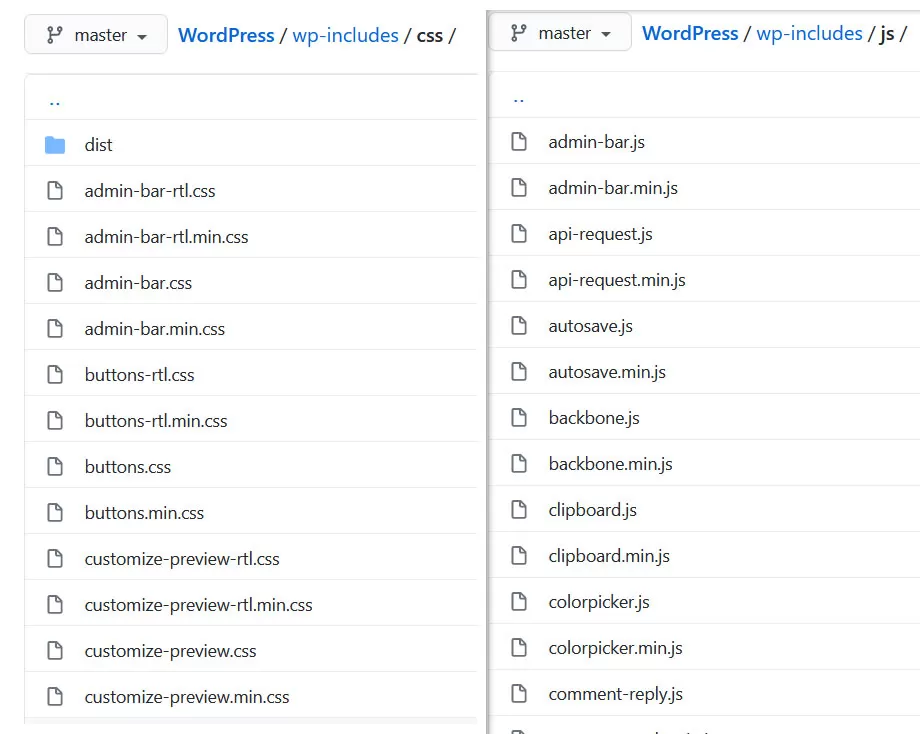The width and height of the screenshot is (920, 734).
Task: Click file icon next to api-request.js
Action: (519, 234)
